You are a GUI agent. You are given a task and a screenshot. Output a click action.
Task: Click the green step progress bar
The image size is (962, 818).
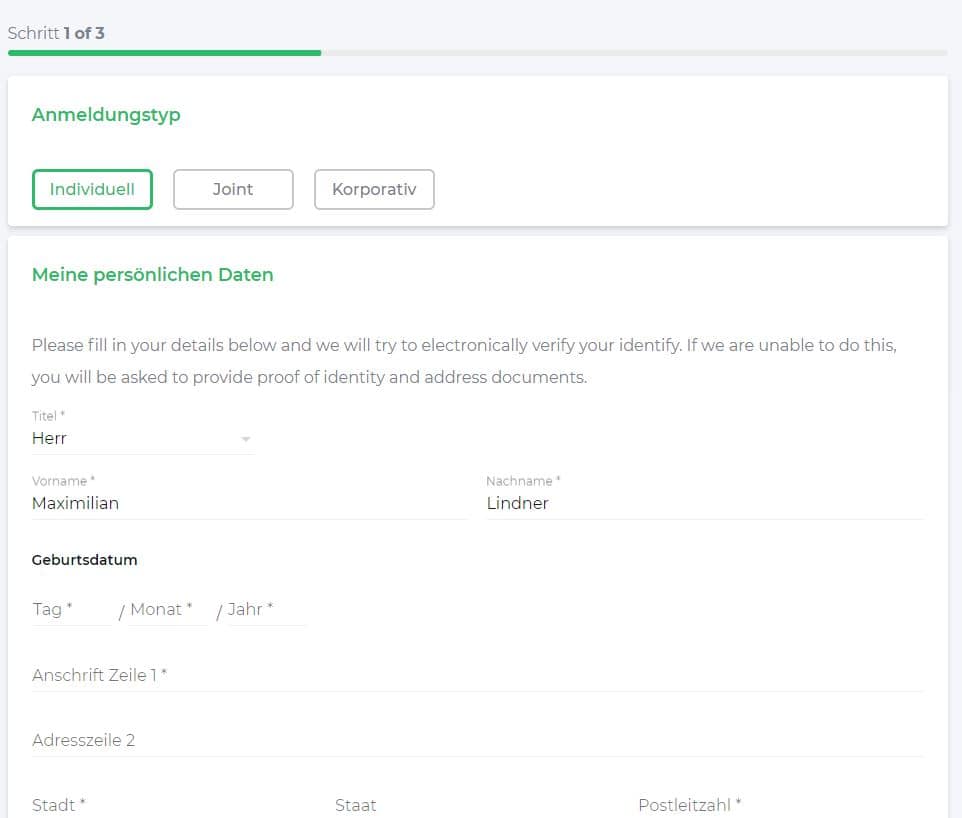coord(164,52)
